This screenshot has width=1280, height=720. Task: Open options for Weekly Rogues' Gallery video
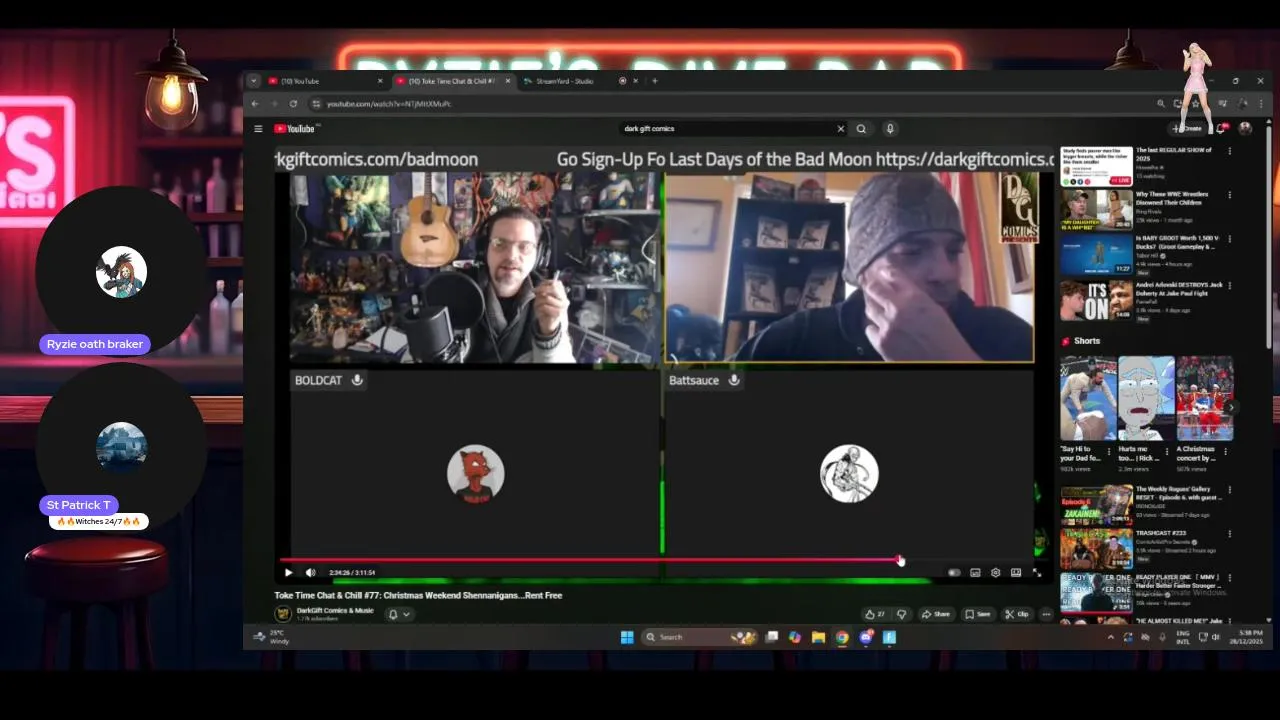[1230, 490]
